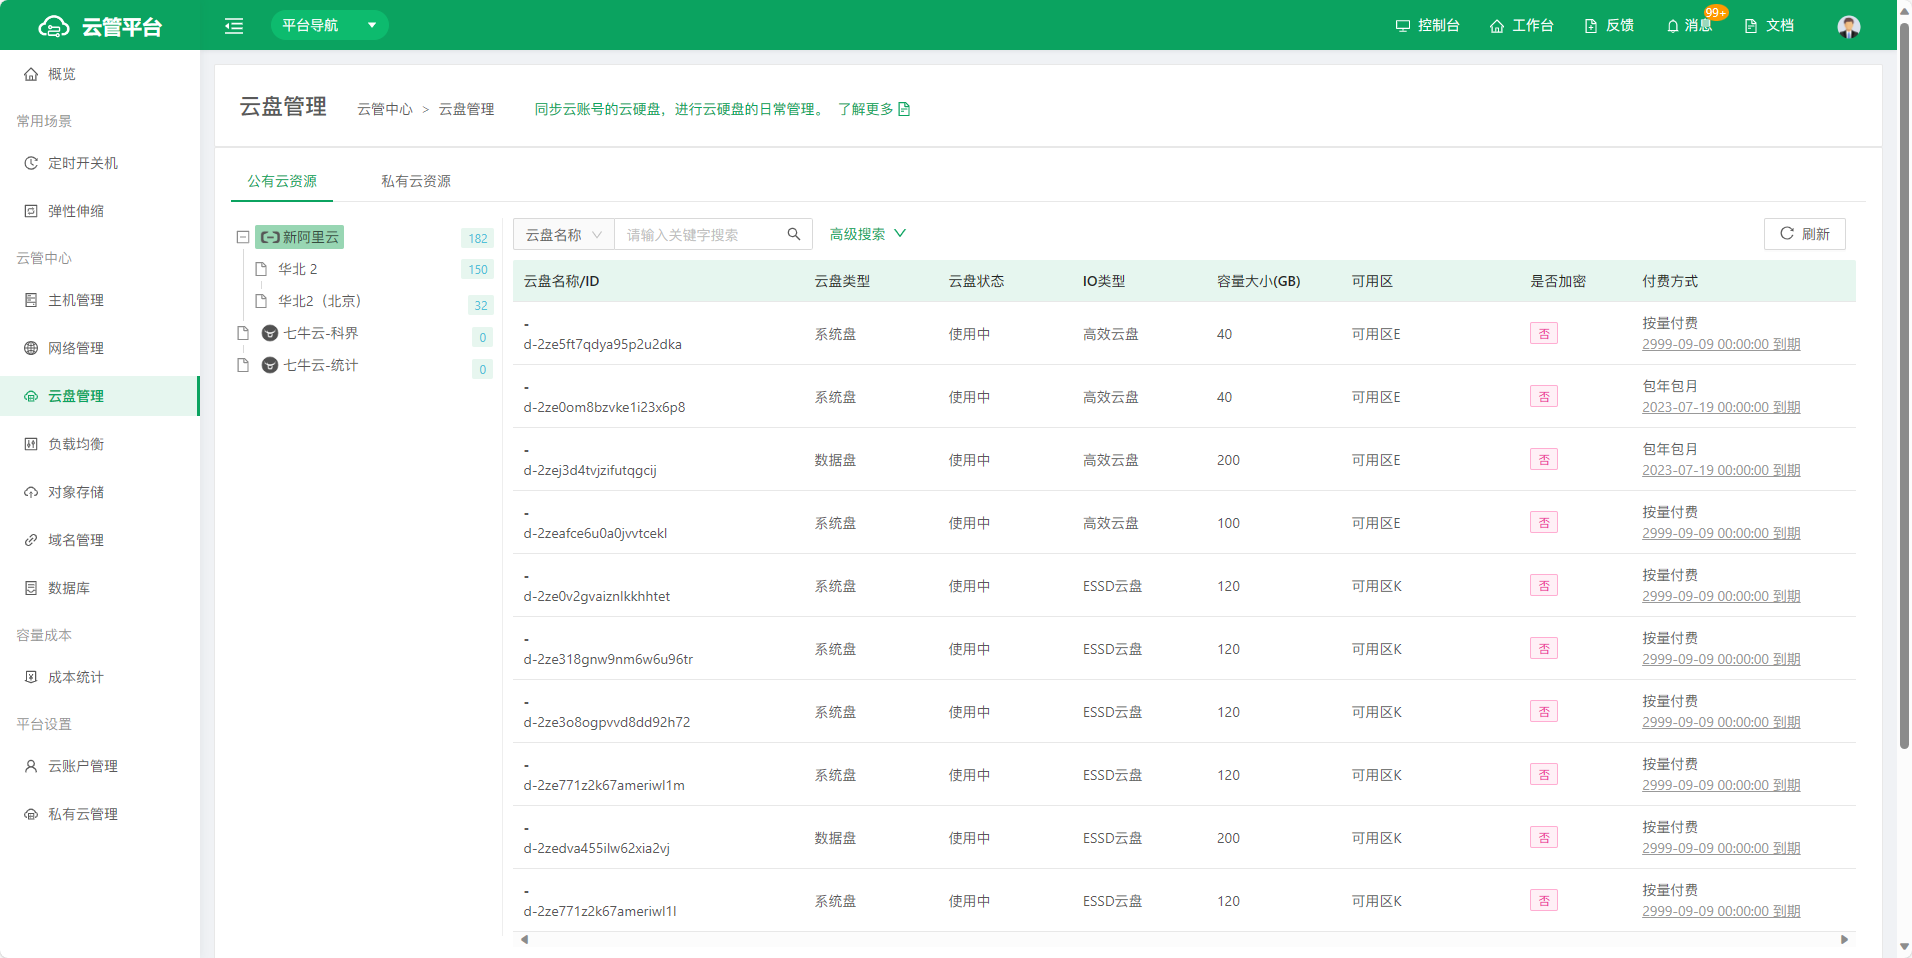Open the 云盘名称 search field dropdown
The image size is (1912, 958).
(564, 235)
